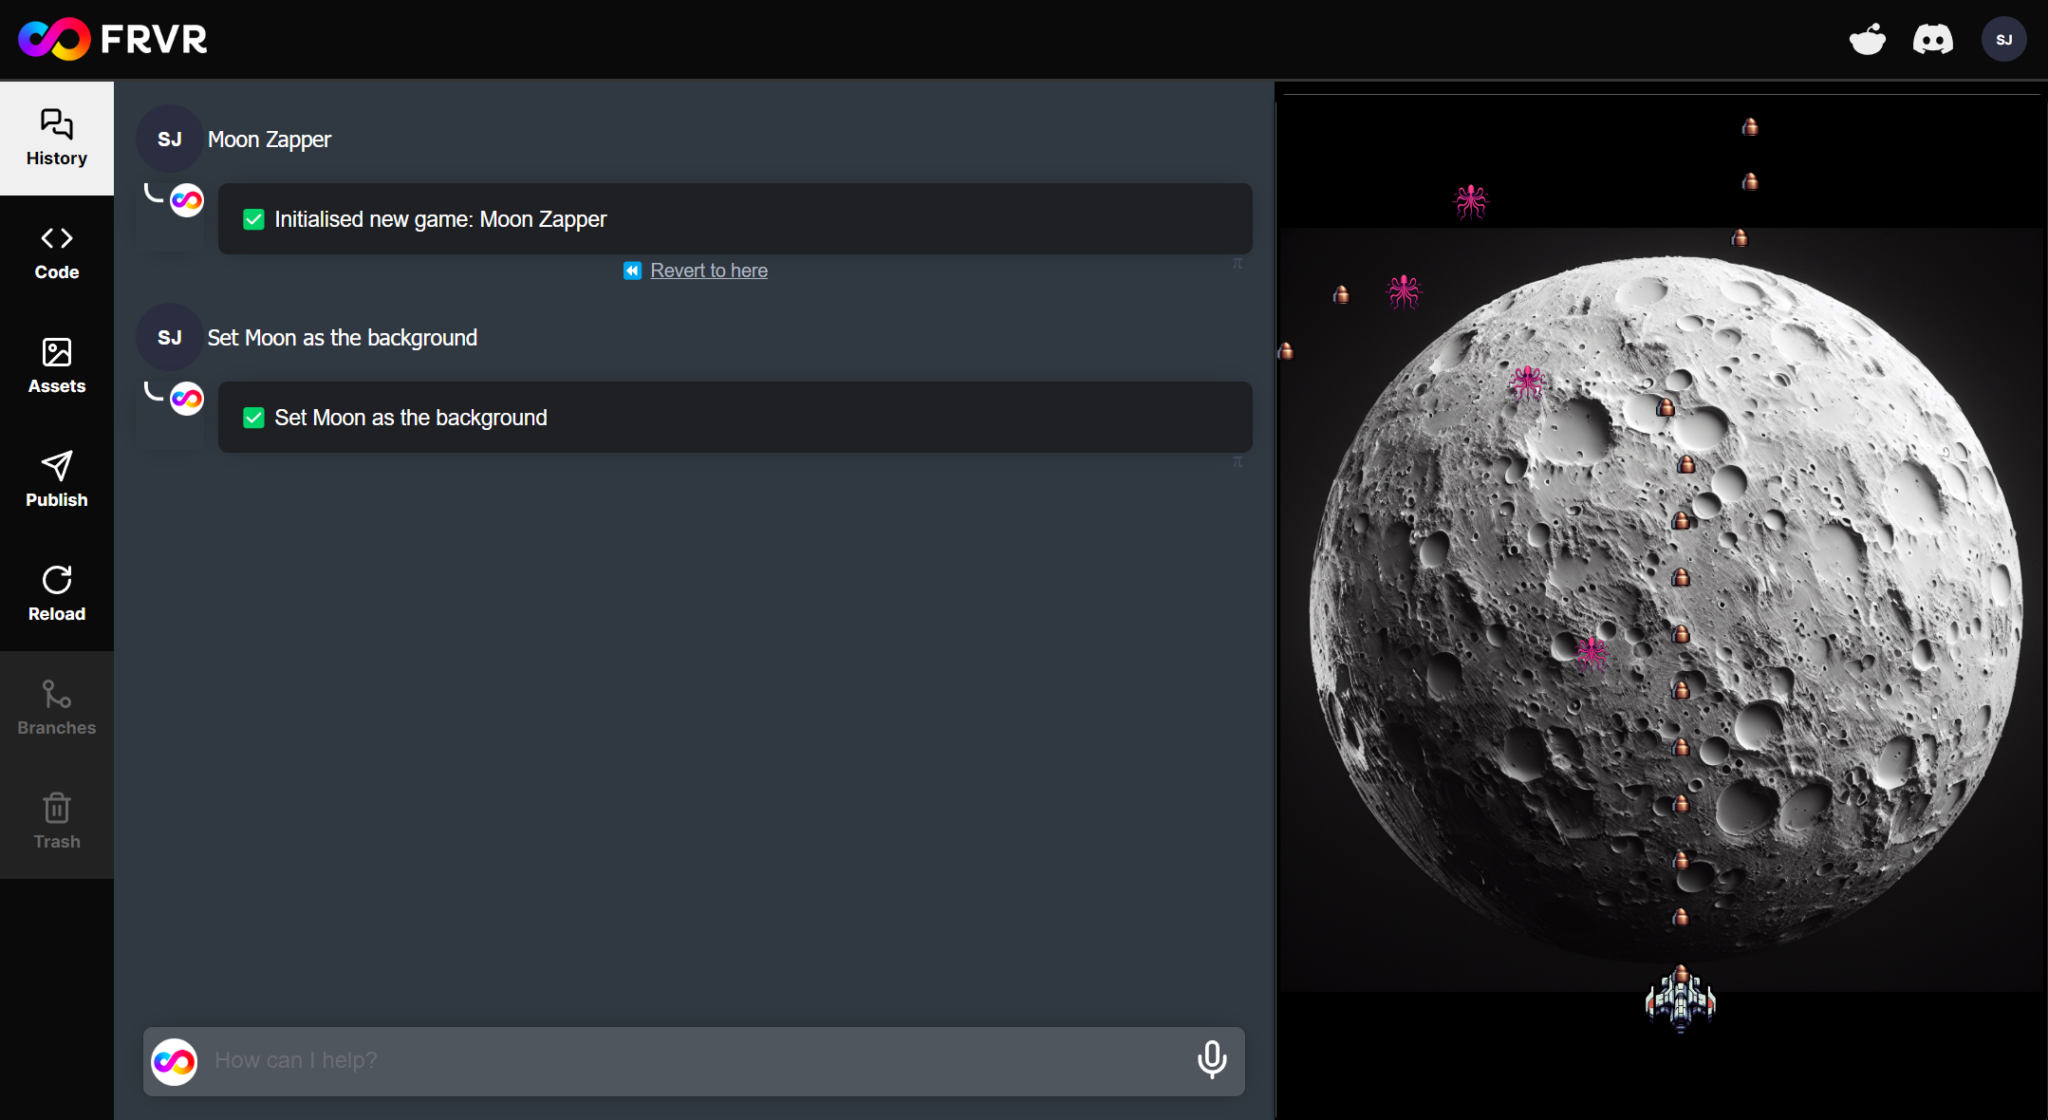
Task: Click the 'How can I help?' input
Action: (690, 1060)
